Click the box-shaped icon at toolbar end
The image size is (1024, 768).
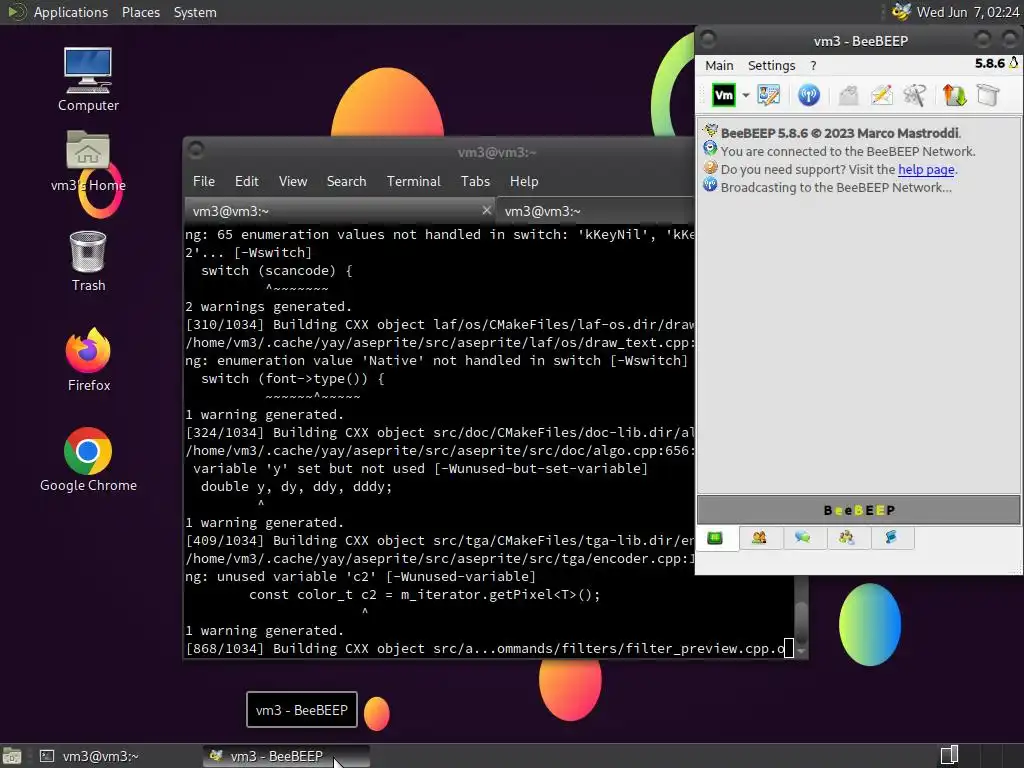(988, 95)
